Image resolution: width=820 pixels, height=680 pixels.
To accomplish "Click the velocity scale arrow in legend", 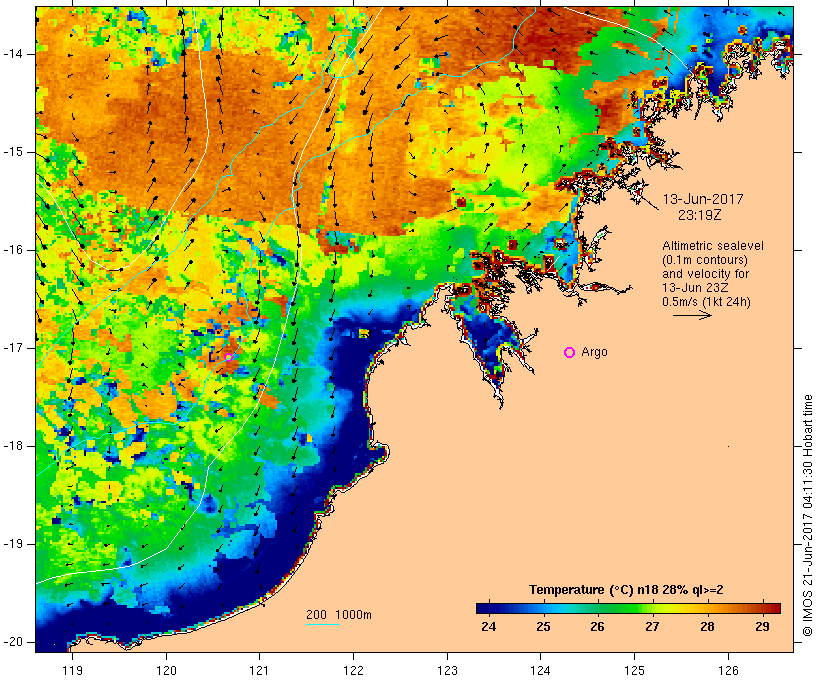I will pos(692,315).
